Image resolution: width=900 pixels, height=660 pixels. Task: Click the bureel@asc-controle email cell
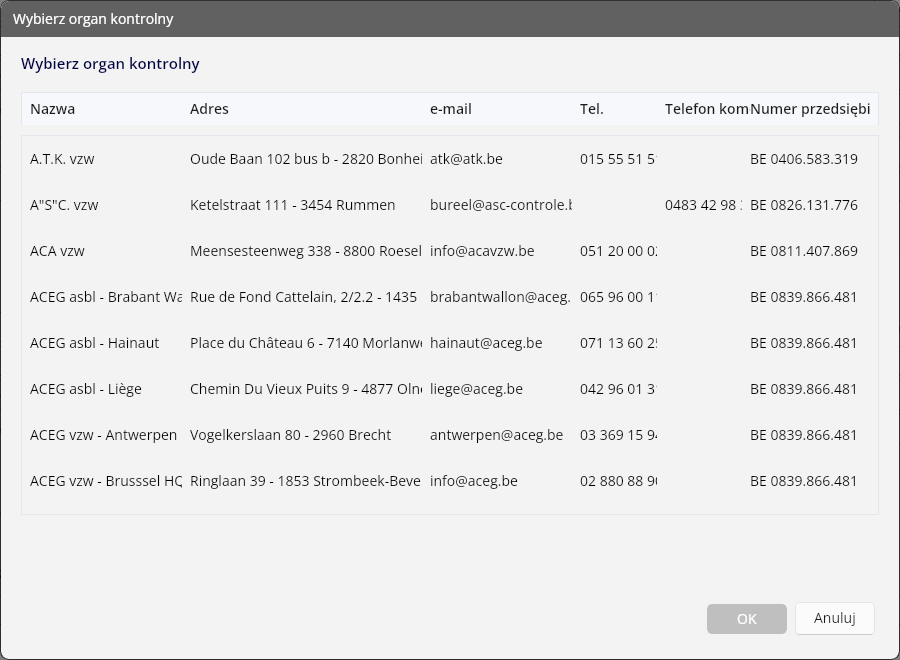coord(501,205)
